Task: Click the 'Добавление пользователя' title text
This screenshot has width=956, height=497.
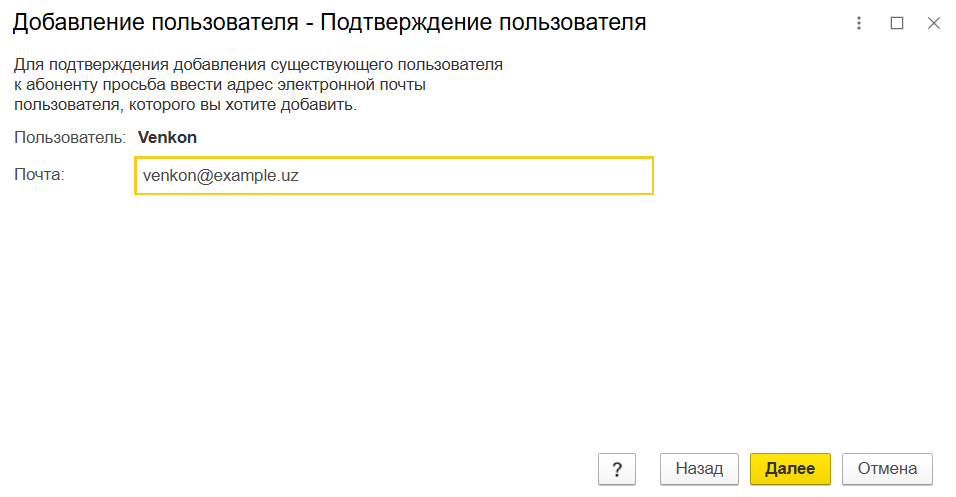Action: pos(148,23)
